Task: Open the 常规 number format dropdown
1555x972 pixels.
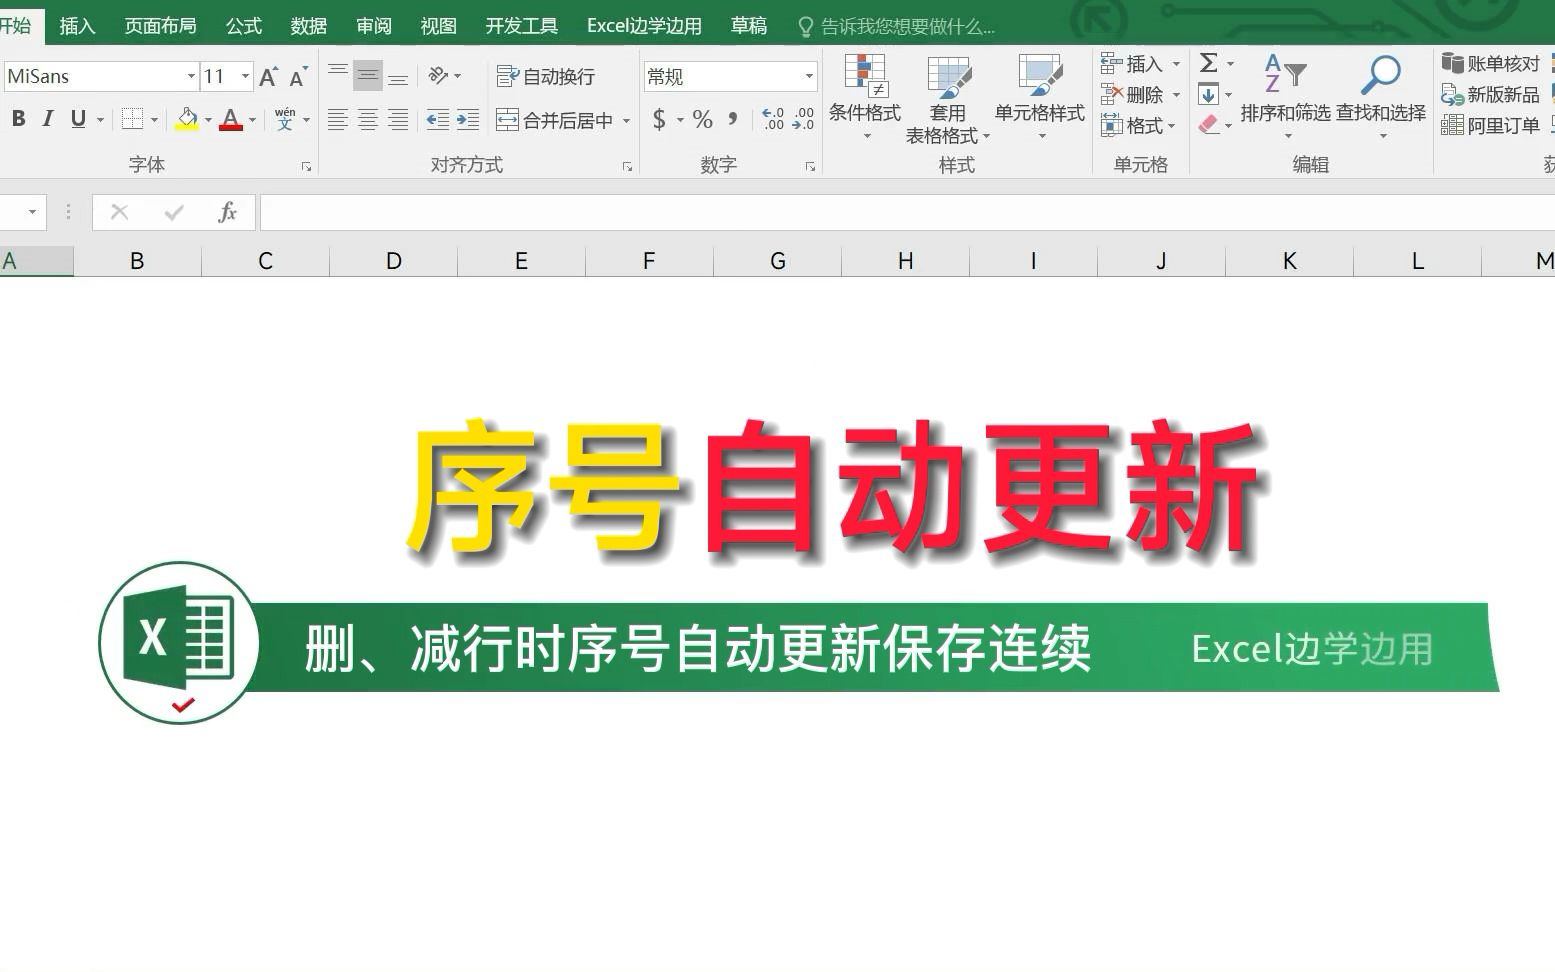Action: tap(809, 75)
